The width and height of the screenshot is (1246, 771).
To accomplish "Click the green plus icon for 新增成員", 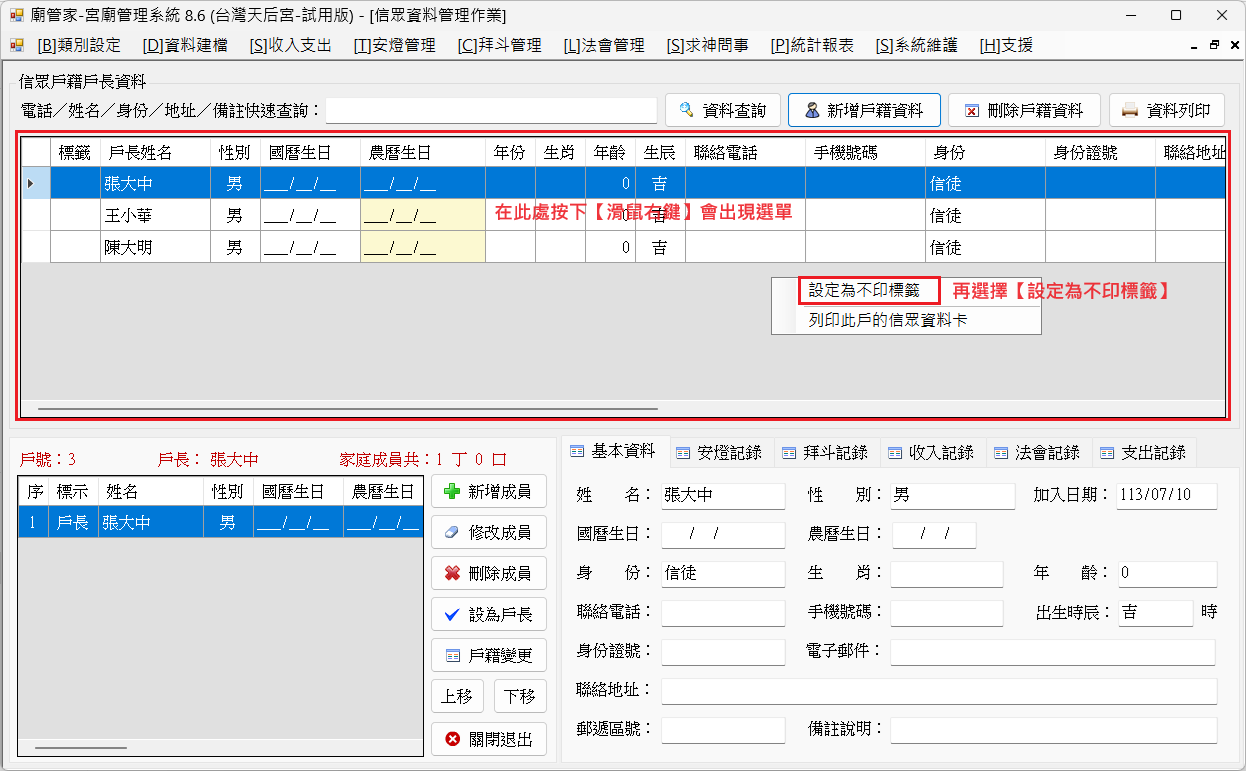I will coord(452,491).
